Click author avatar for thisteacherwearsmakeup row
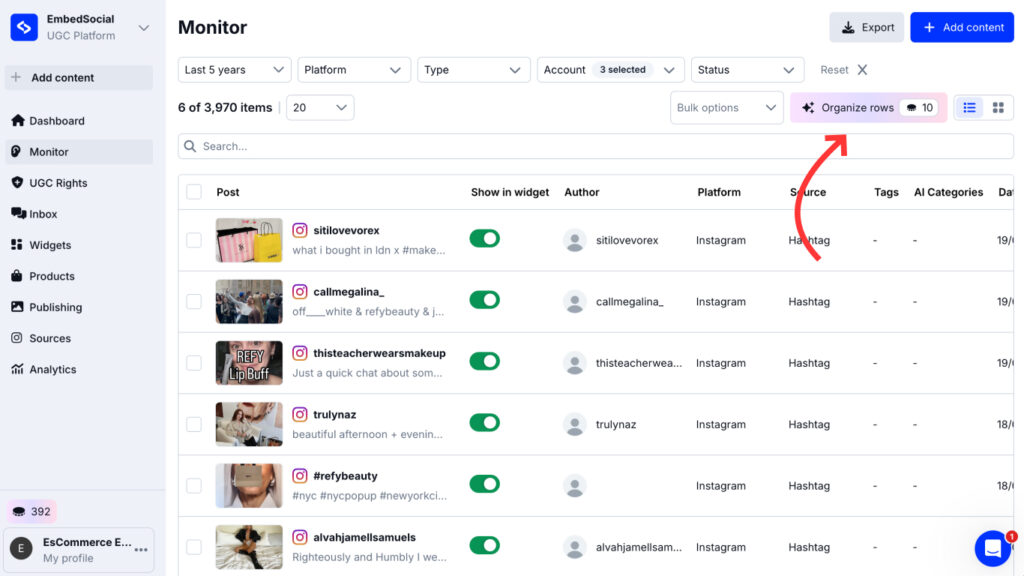1024x576 pixels. click(575, 363)
